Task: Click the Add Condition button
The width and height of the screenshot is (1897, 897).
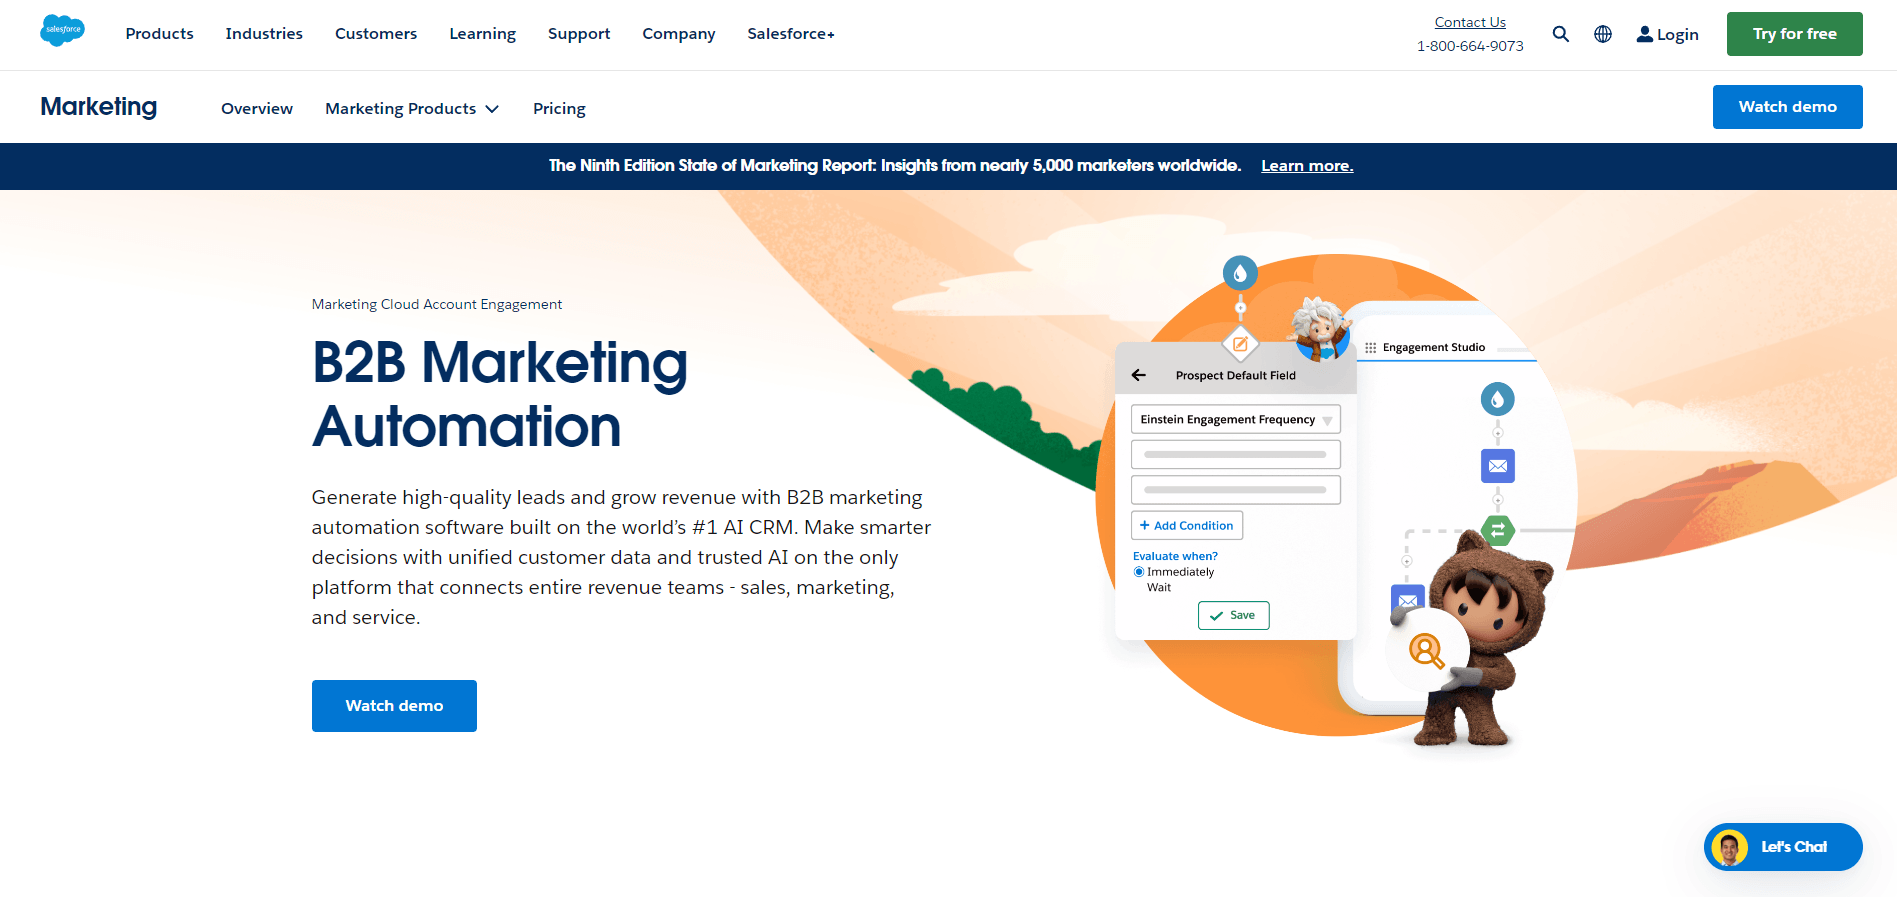Action: (1187, 525)
